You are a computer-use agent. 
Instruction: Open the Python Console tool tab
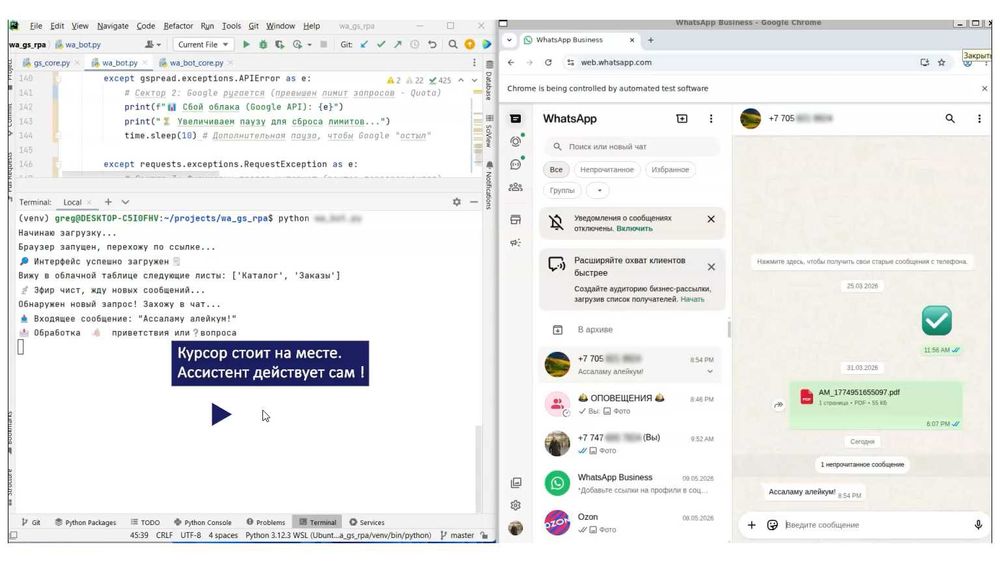[202, 522]
